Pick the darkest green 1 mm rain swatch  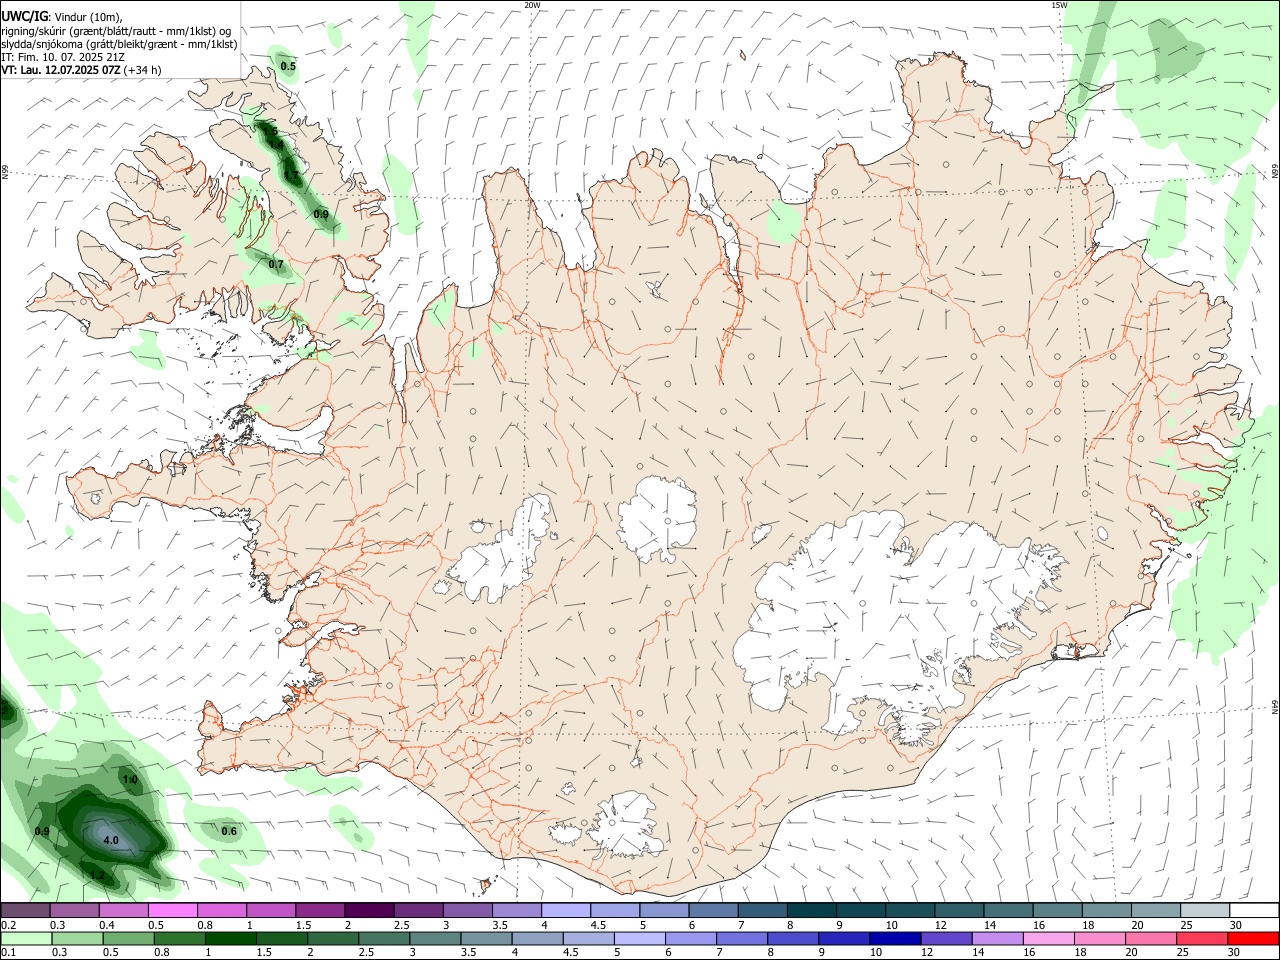[x=231, y=938]
